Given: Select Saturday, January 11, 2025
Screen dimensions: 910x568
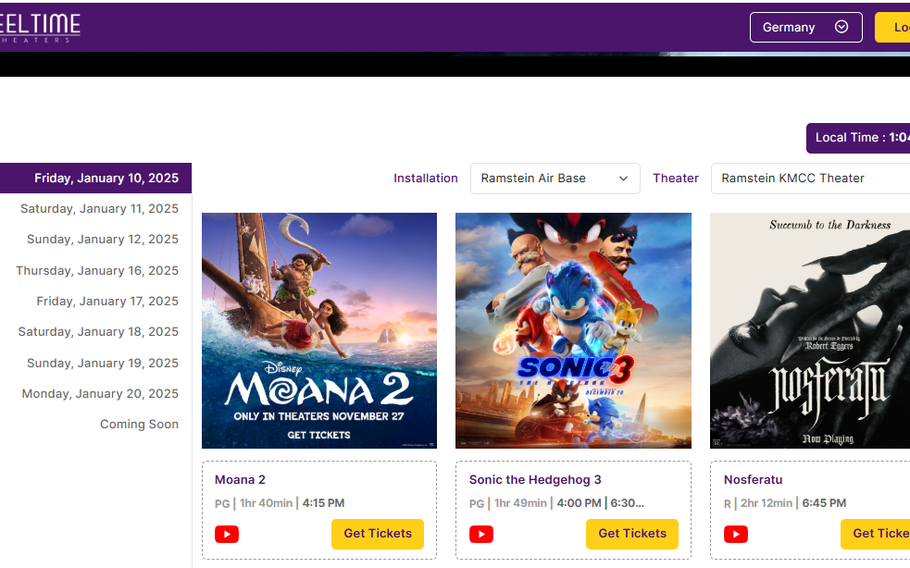Looking at the screenshot, I should (99, 209).
